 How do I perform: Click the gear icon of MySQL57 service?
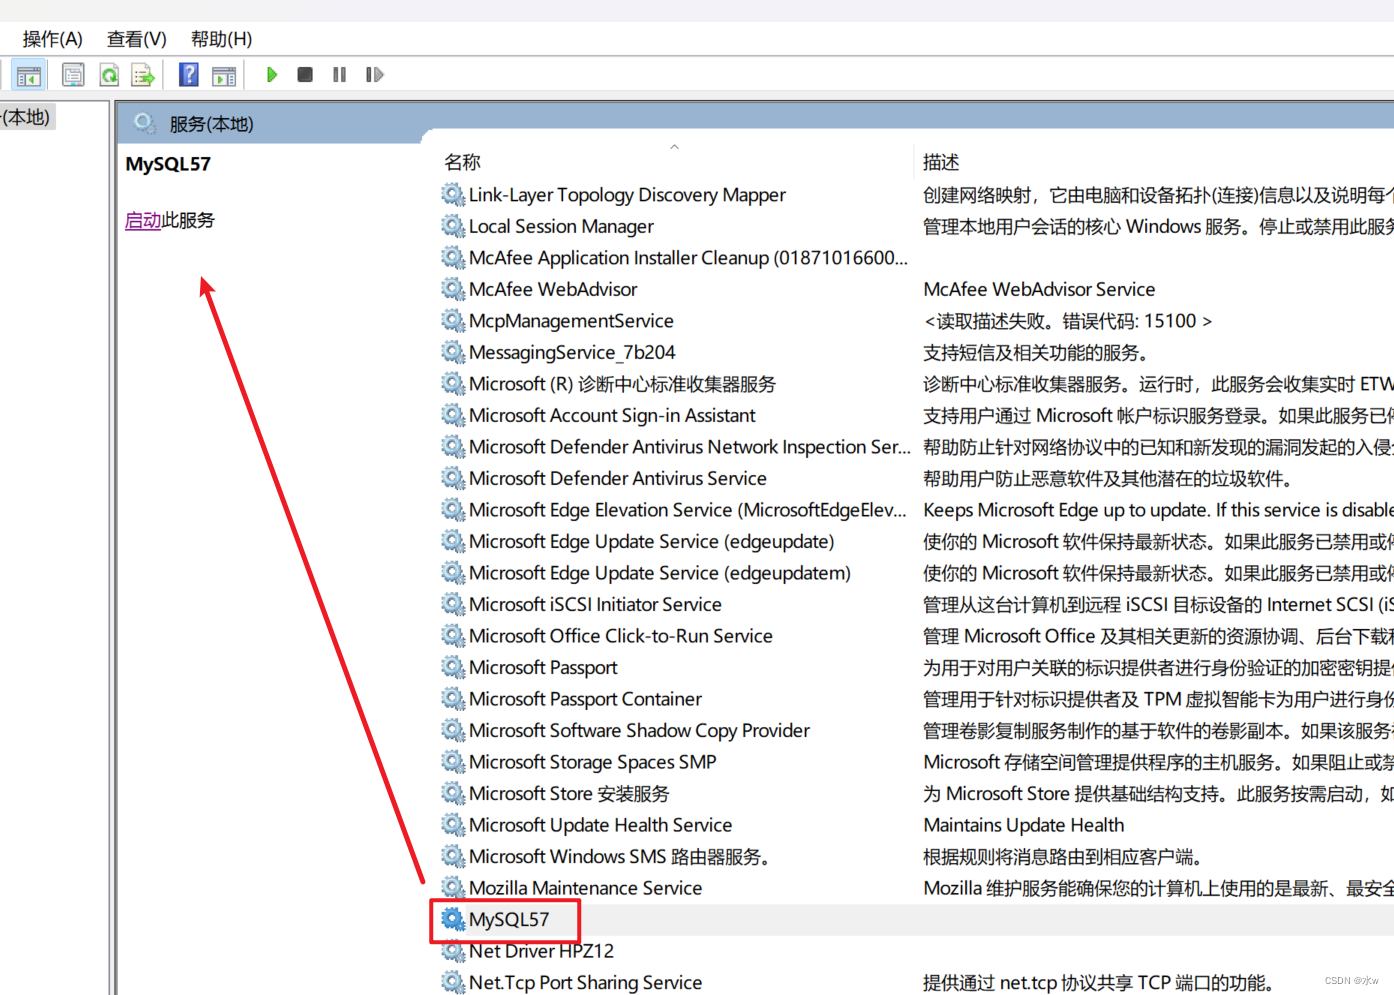453,919
